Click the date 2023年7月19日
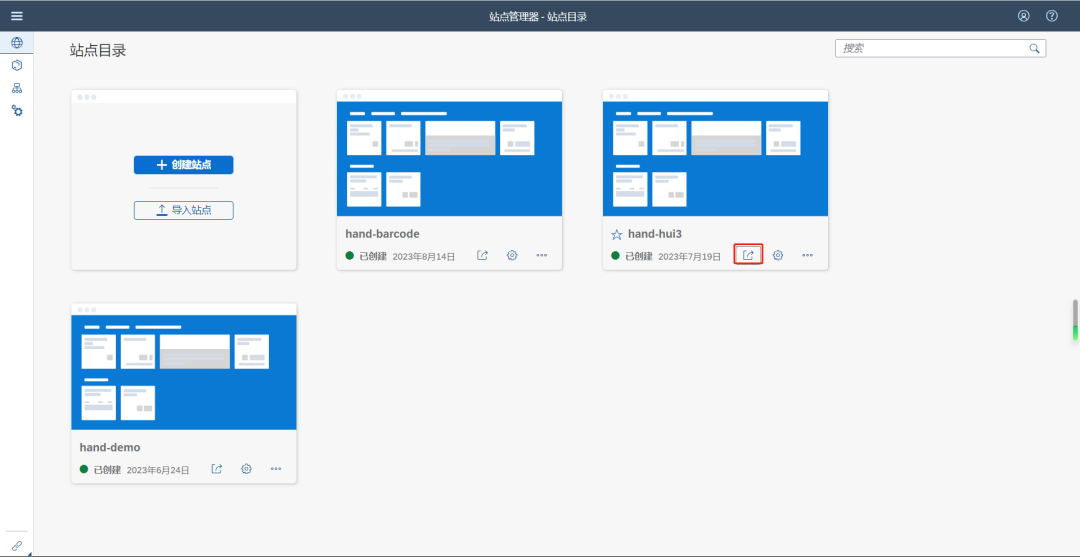This screenshot has width=1080, height=557. coord(689,256)
